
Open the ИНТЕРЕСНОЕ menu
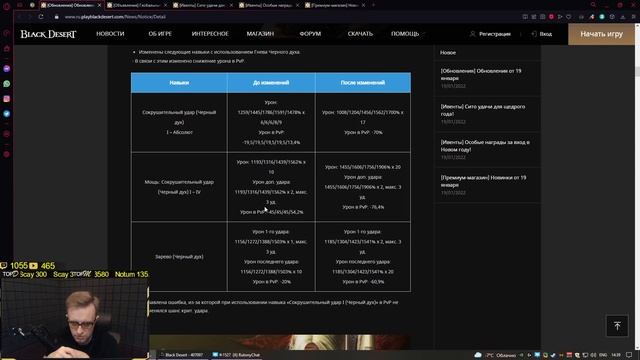[210, 34]
